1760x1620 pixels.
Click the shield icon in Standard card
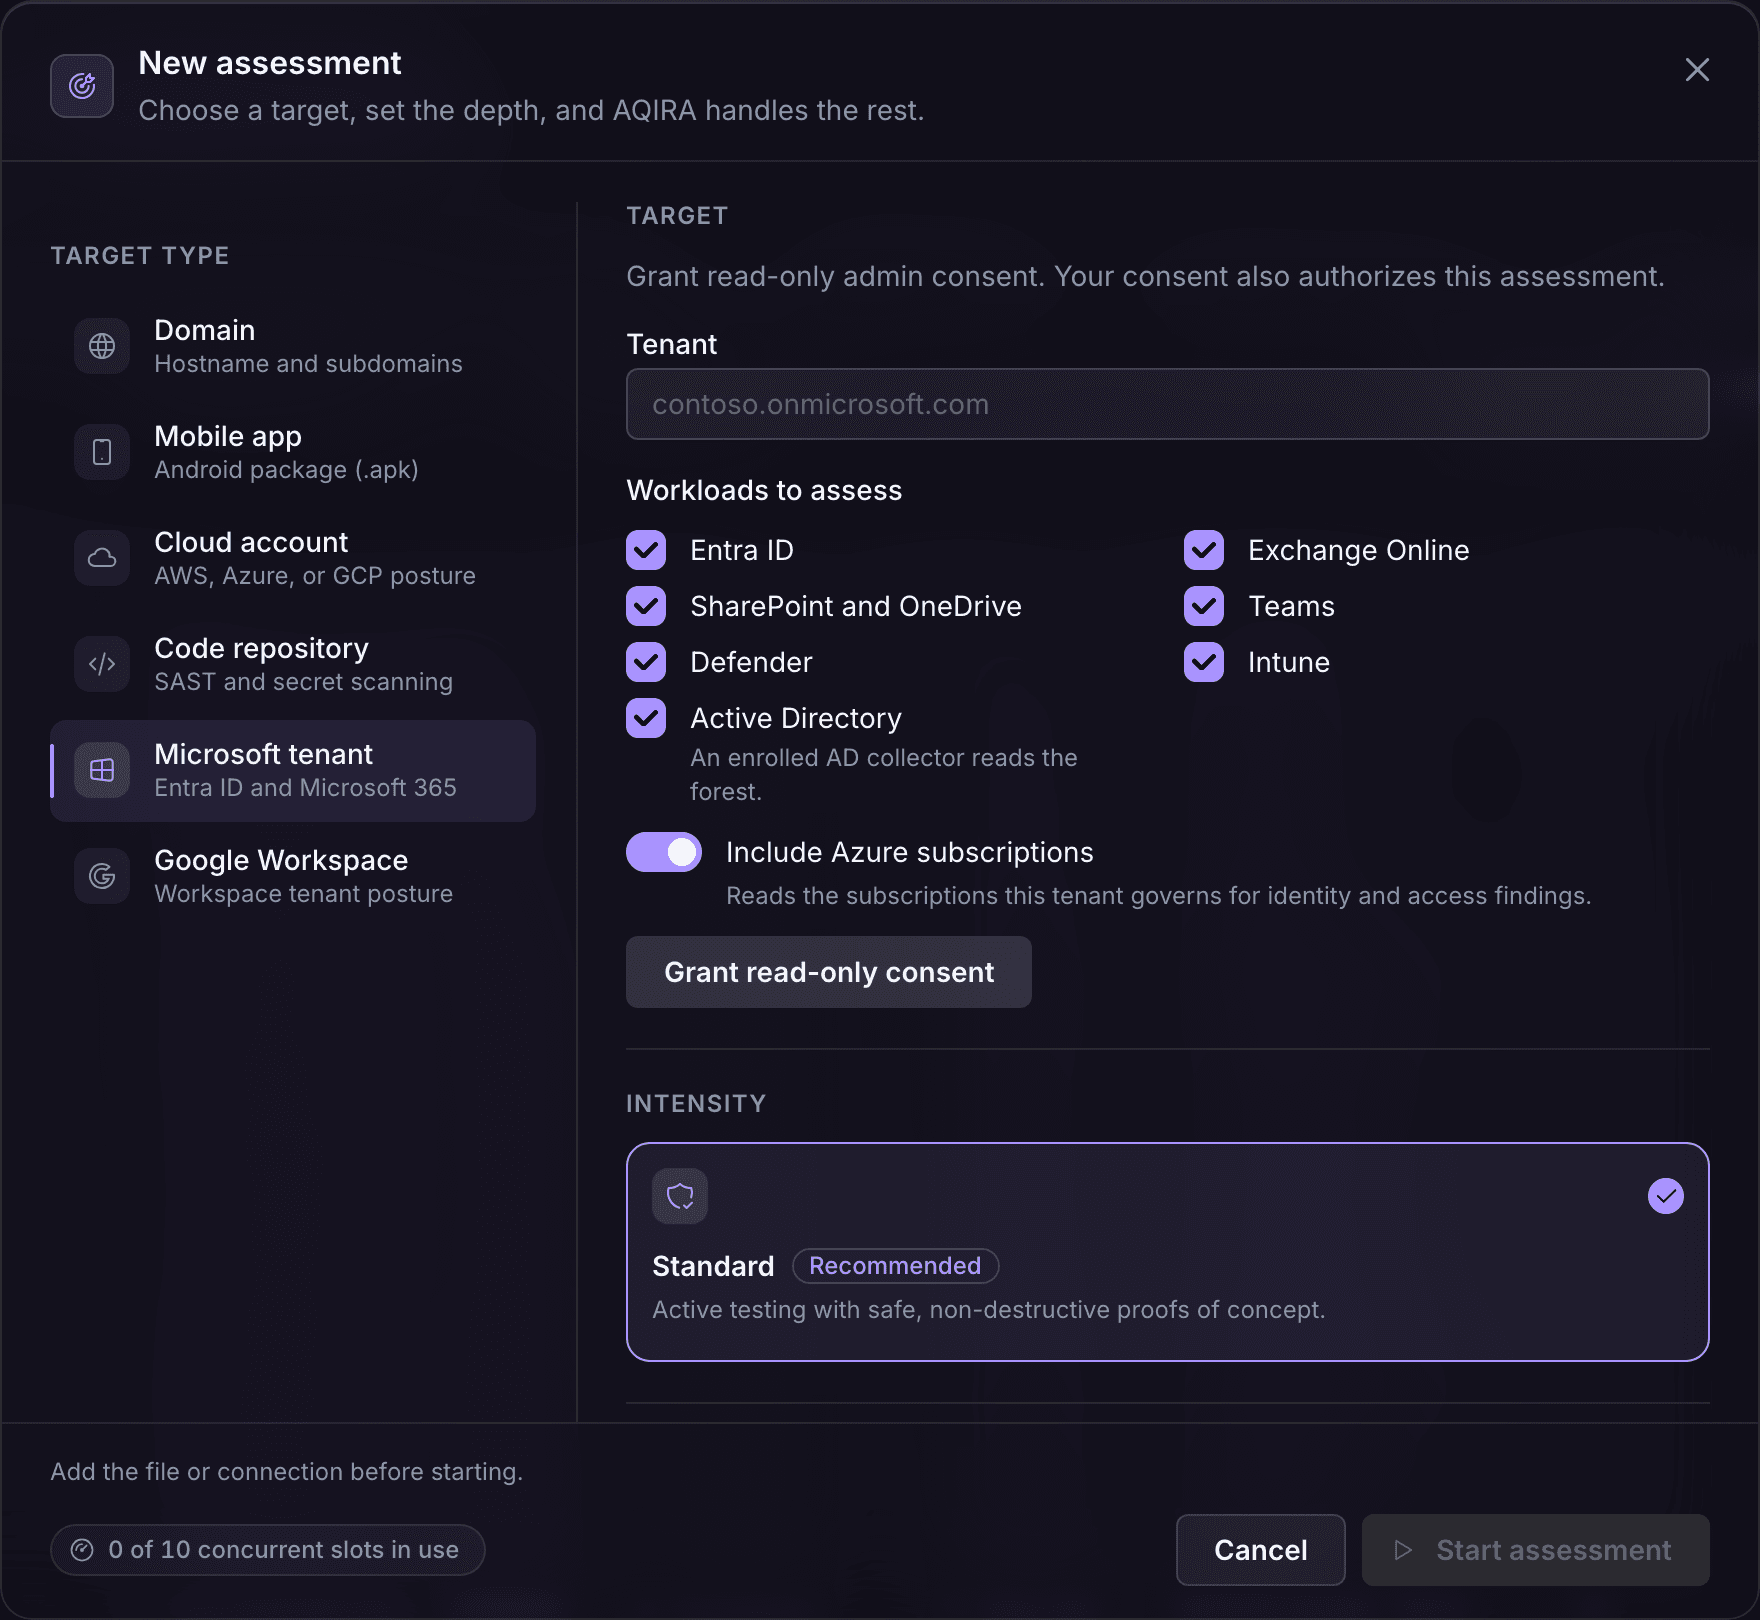click(680, 1196)
